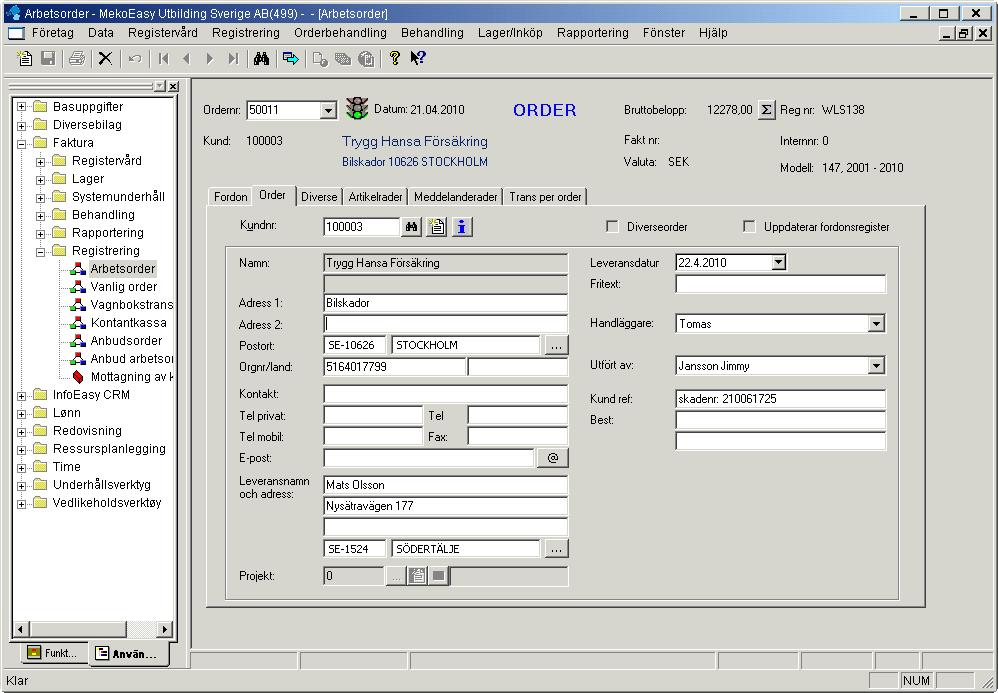Click the Använ... panel tab button
This screenshot has width=998, height=693.
(129, 654)
